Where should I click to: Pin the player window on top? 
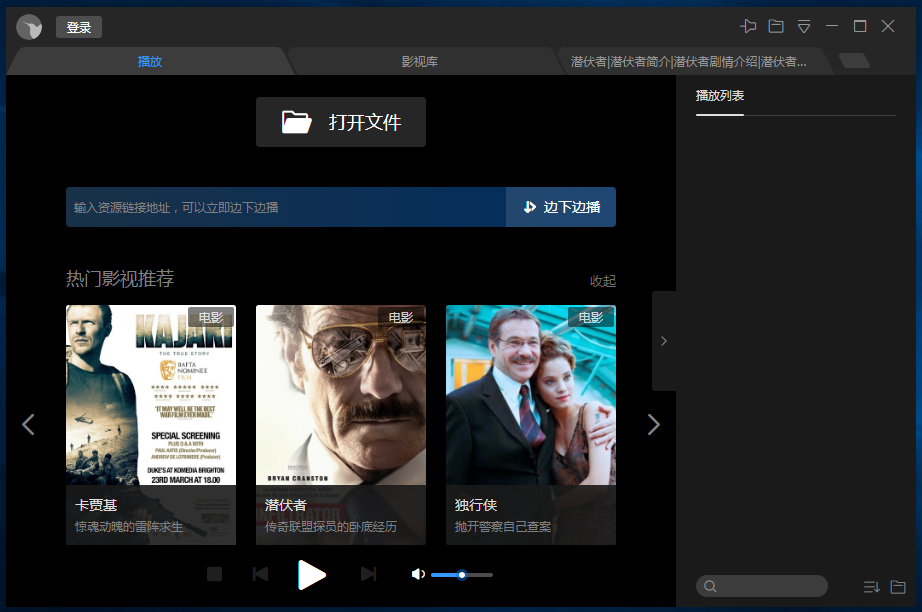[x=747, y=26]
